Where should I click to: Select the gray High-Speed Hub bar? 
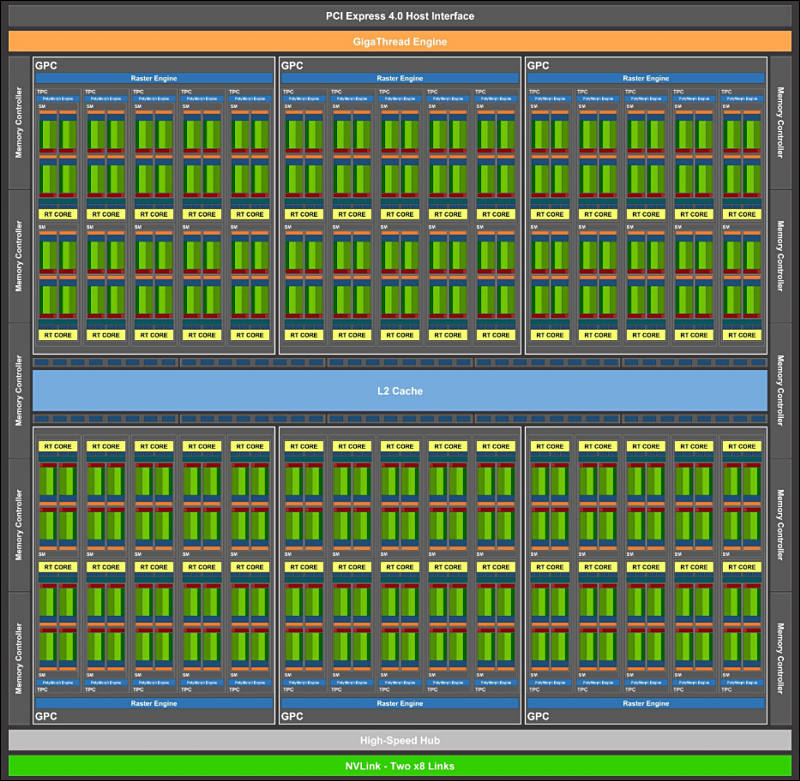[400, 740]
